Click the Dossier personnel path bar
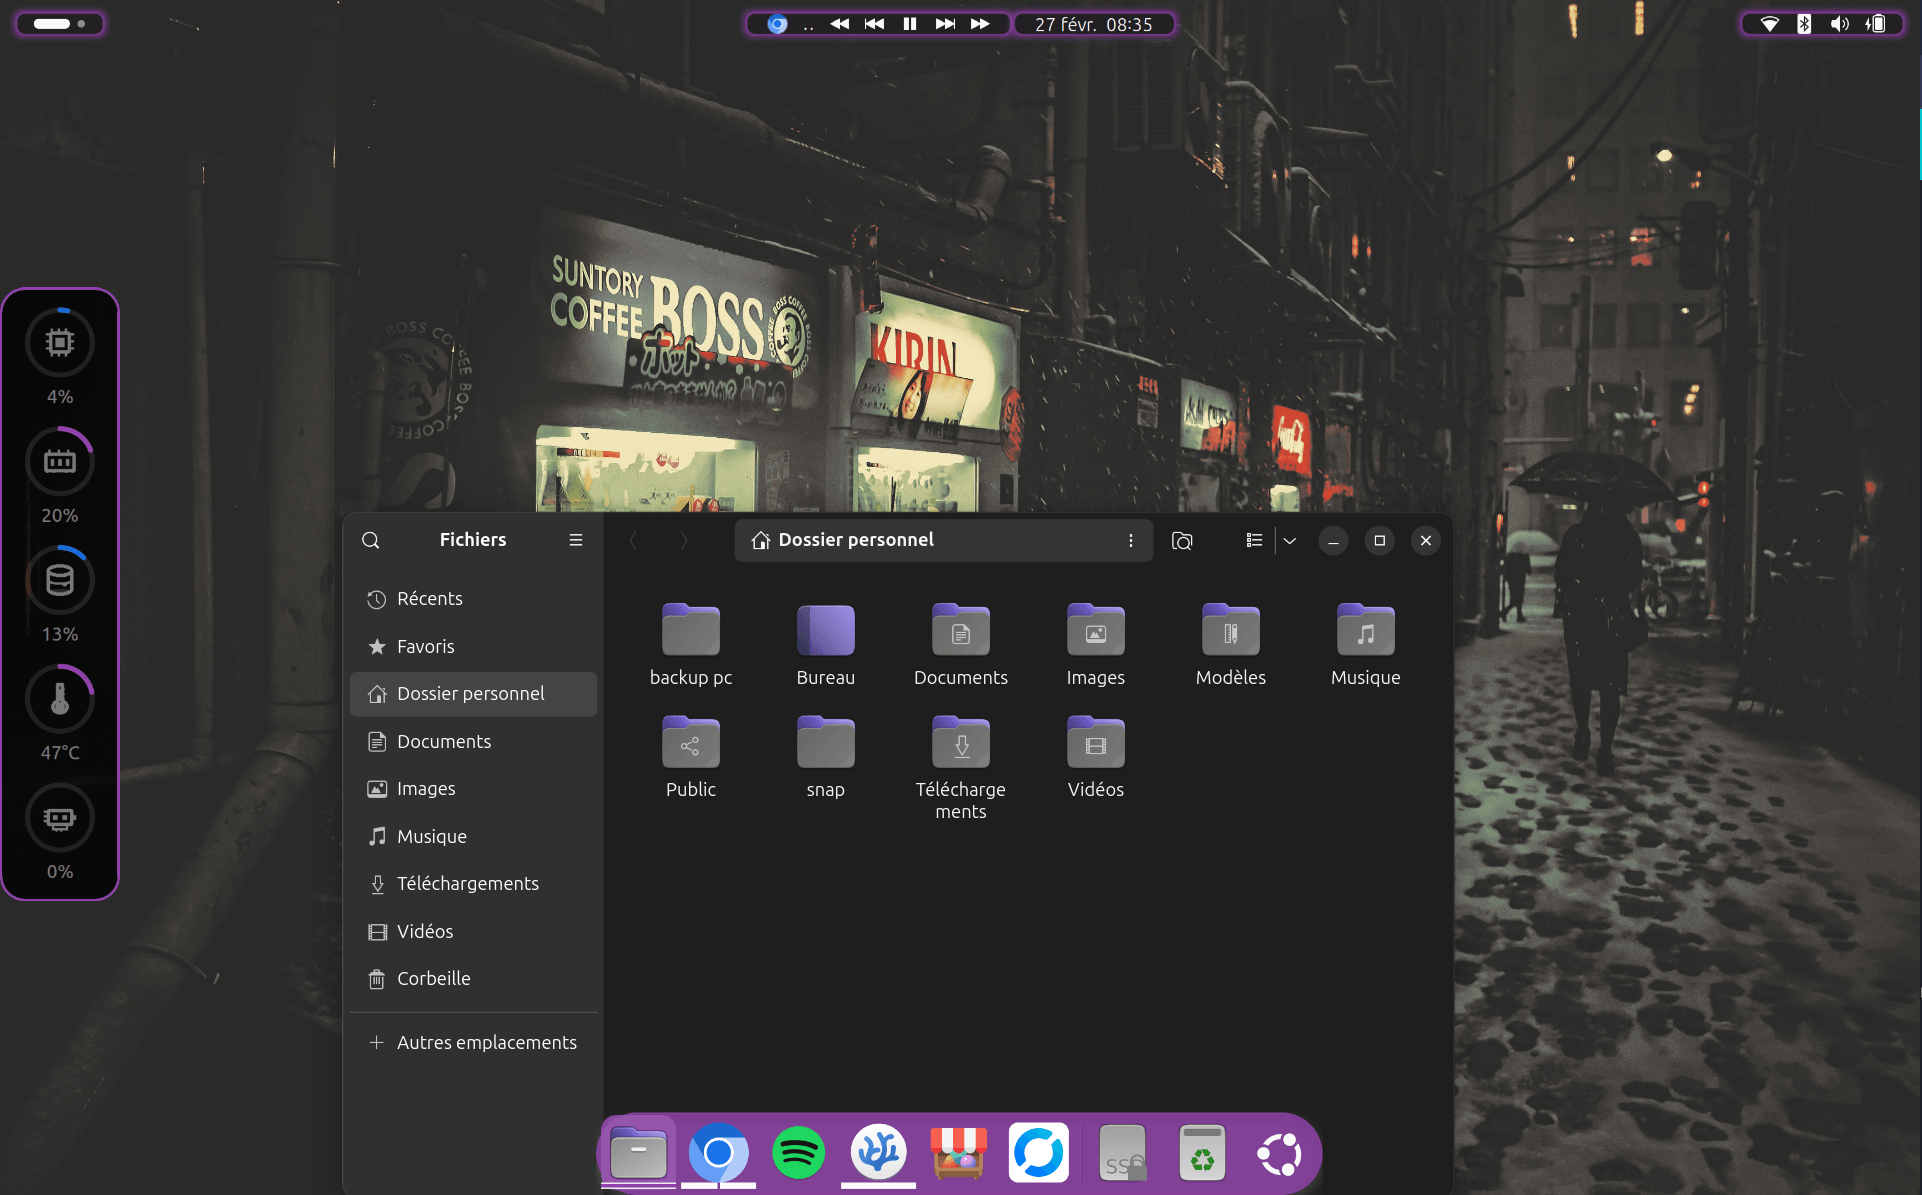 point(943,540)
